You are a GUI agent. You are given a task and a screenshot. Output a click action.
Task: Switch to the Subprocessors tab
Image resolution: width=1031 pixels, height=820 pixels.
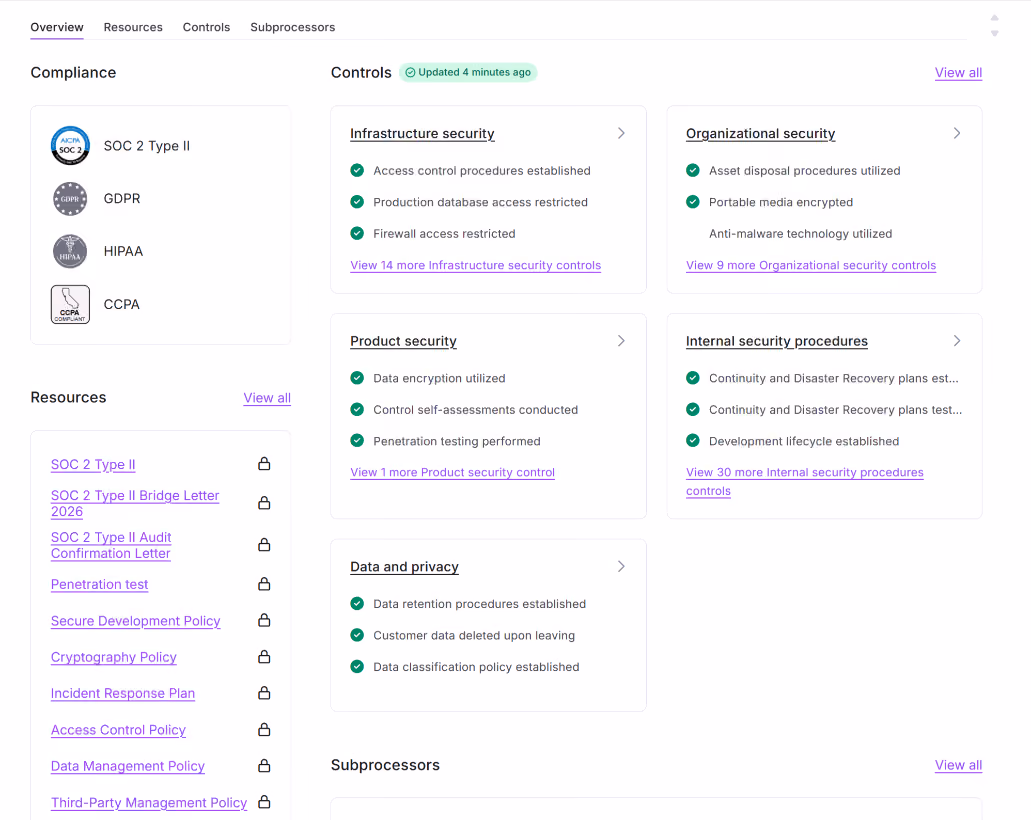tap(293, 27)
